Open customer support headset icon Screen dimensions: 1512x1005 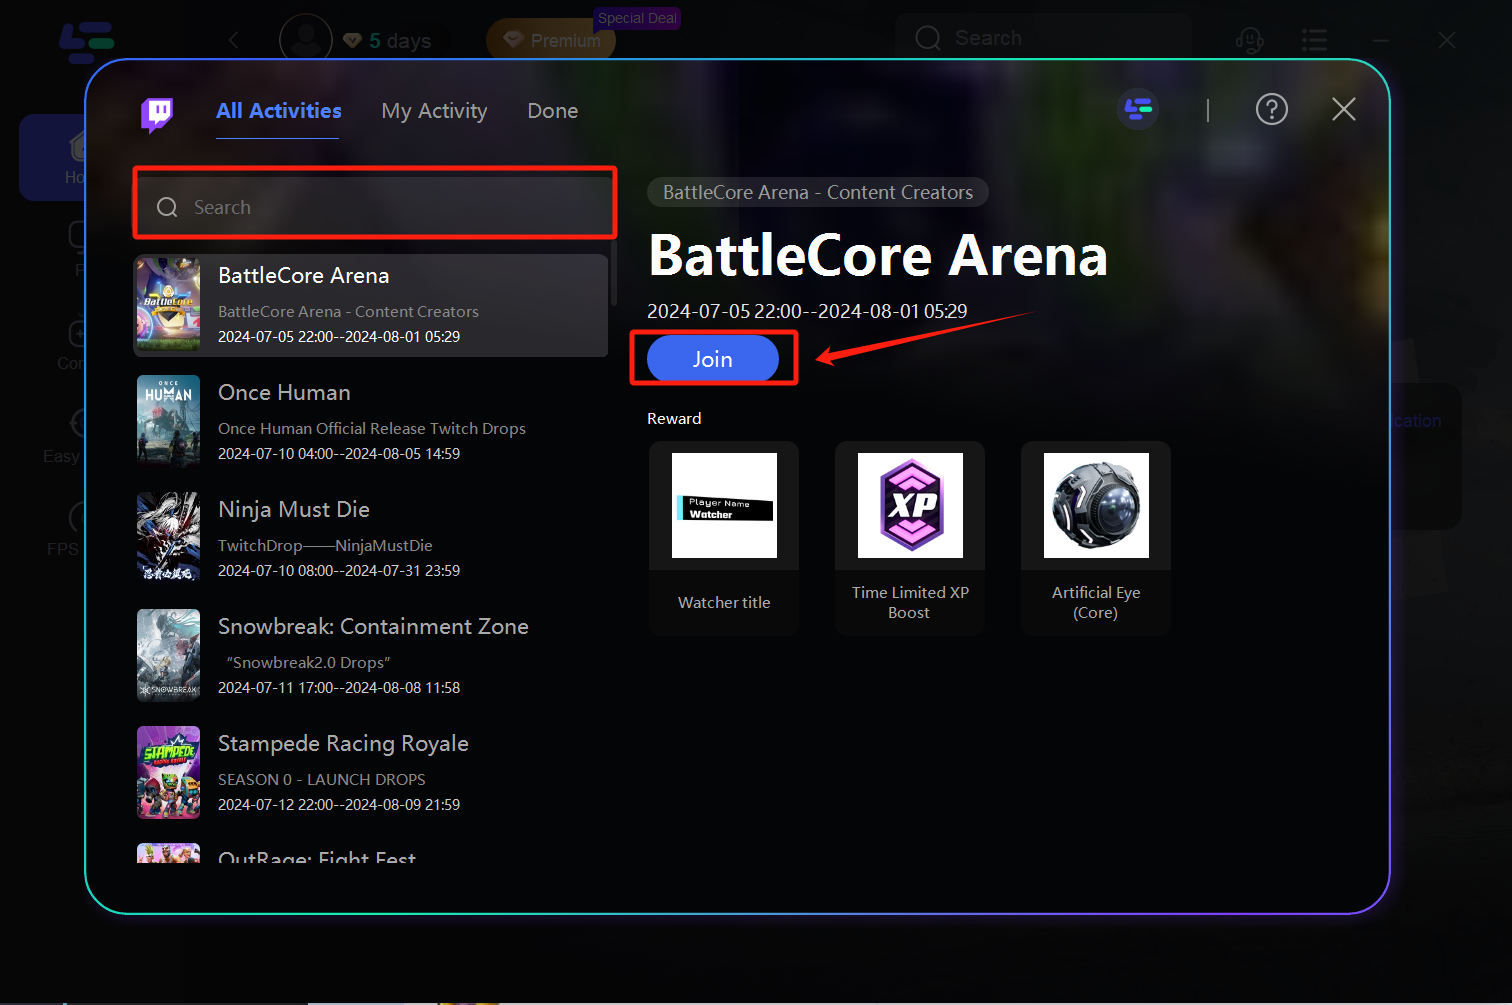1250,40
